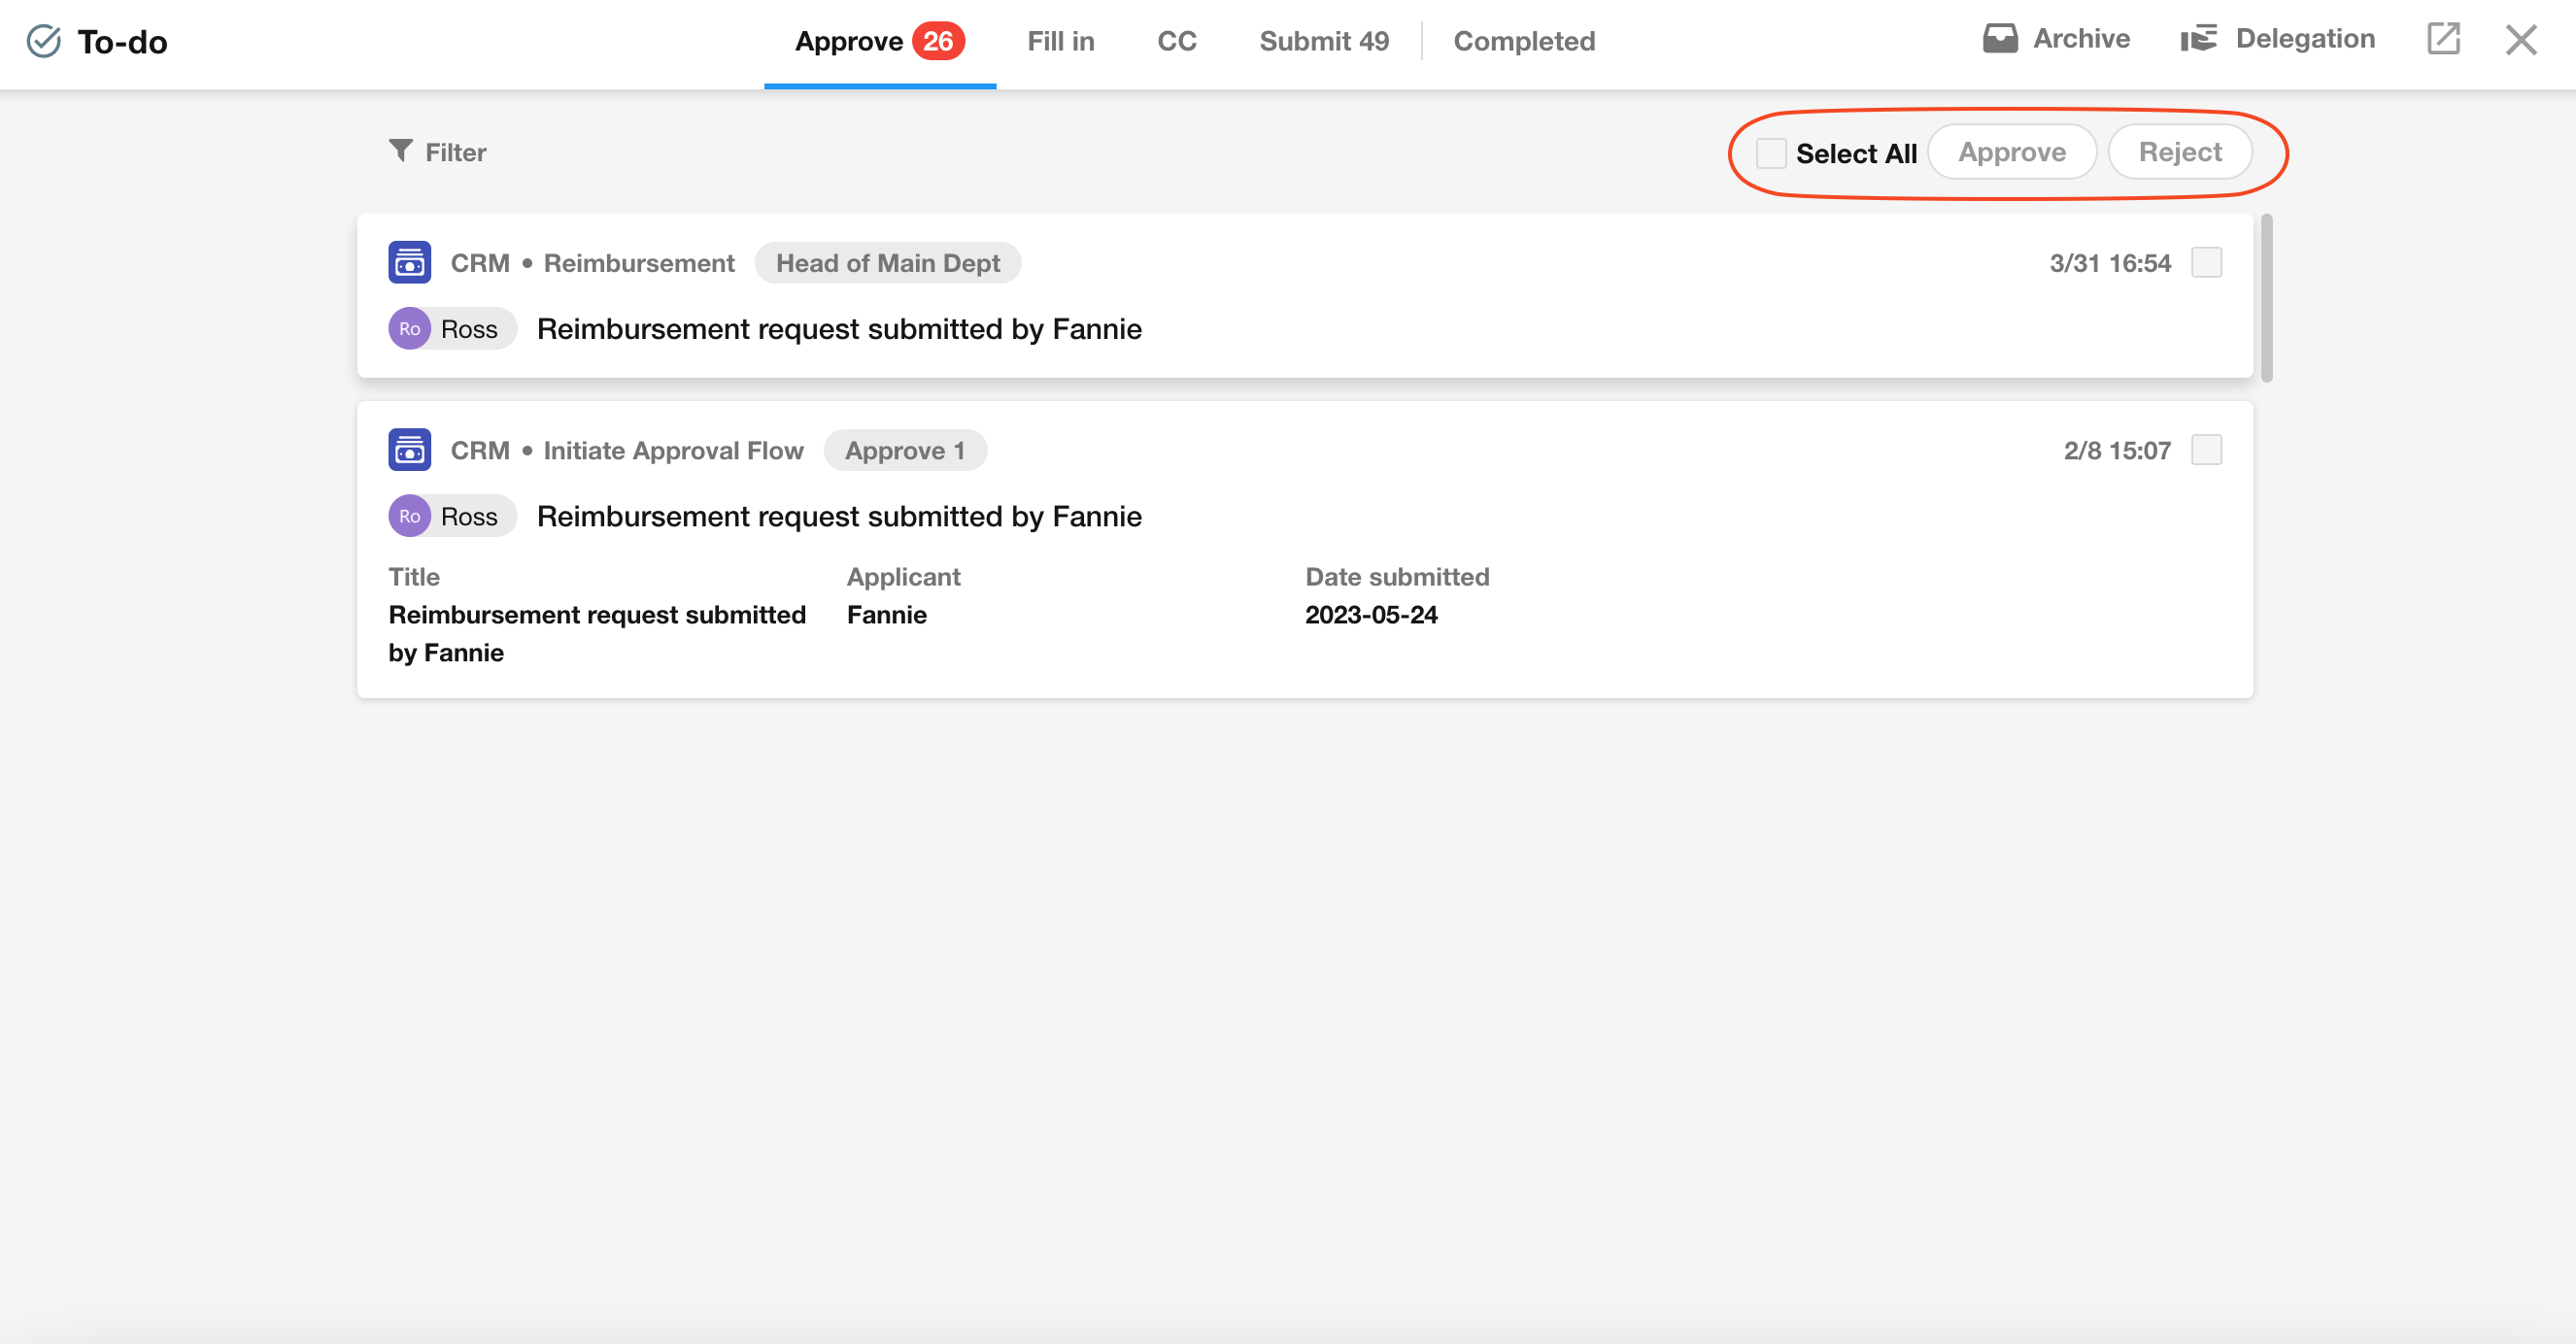The image size is (2576, 1344).
Task: Click the Applicant value Fannie
Action: tap(886, 614)
